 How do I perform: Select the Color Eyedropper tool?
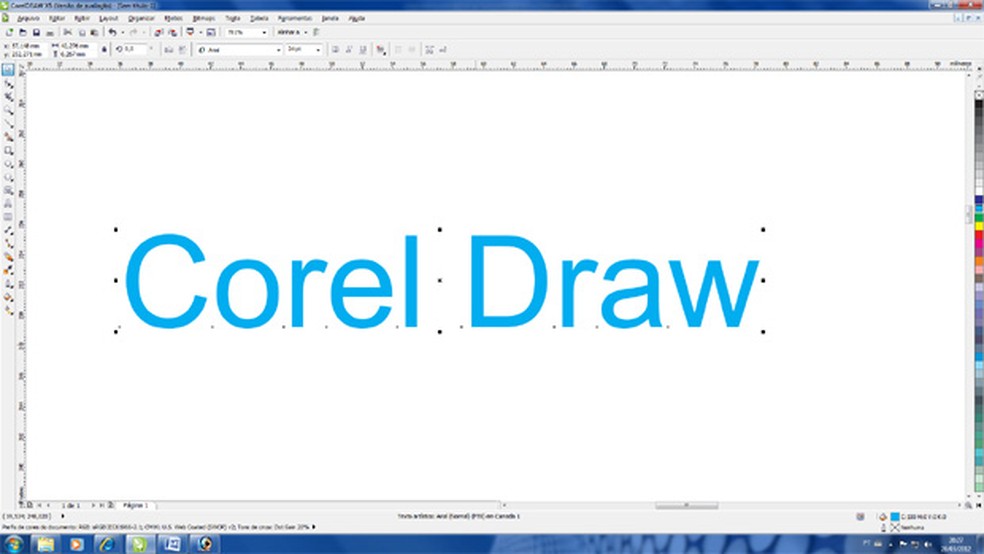(8, 270)
